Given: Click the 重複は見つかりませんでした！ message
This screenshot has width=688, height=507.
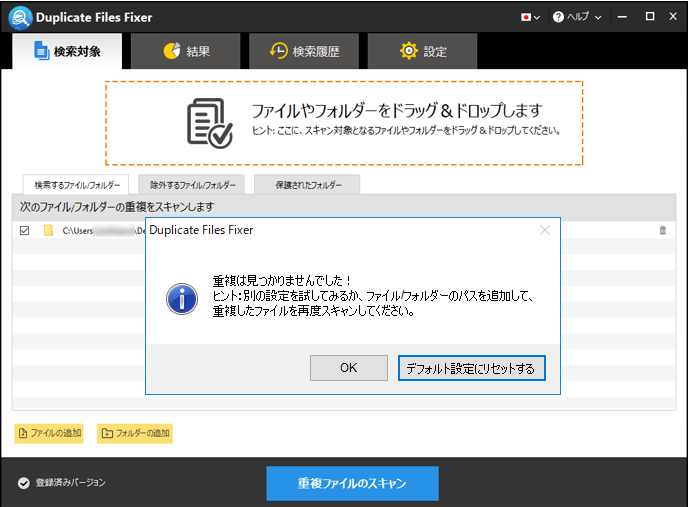Looking at the screenshot, I should (x=282, y=280).
